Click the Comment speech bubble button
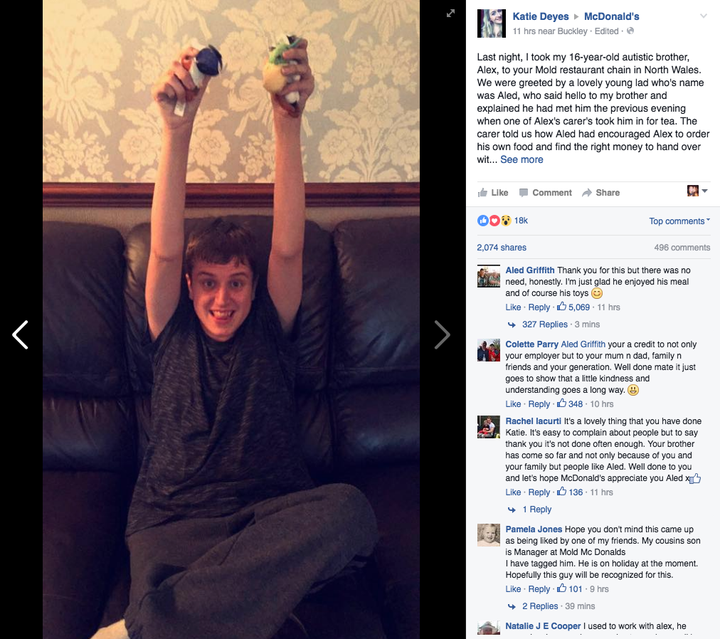This screenshot has width=720, height=639. (x=545, y=193)
